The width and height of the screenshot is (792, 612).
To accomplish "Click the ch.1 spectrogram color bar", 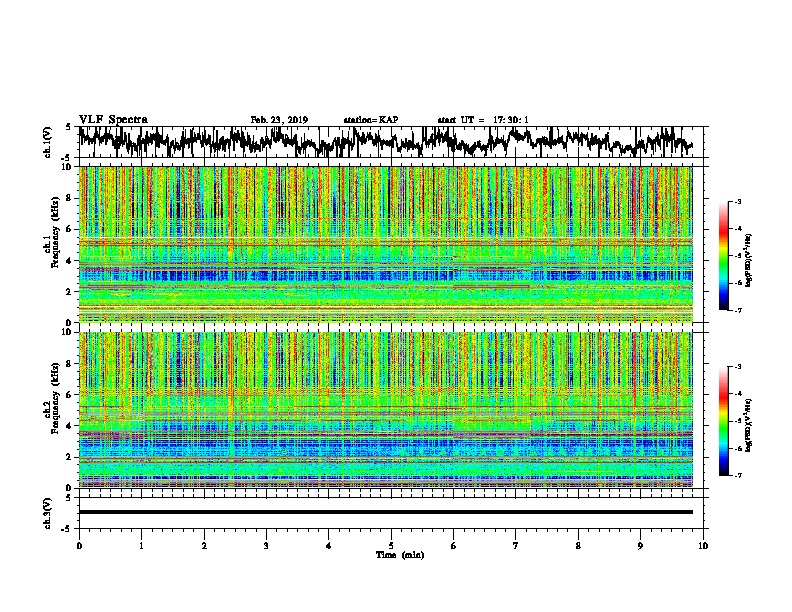I will pos(724,256).
